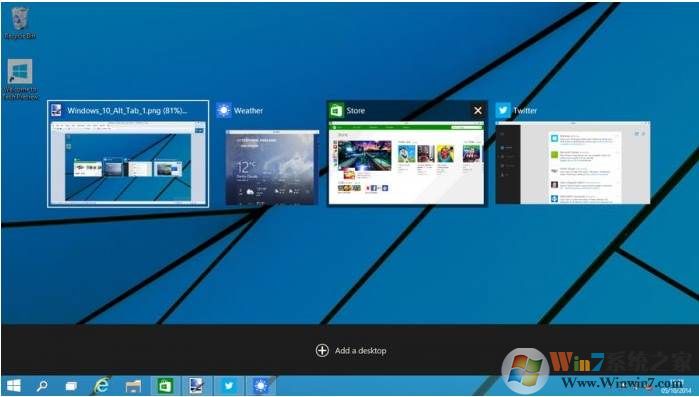Screen dimensions: 699x397
Task: Click the image editor taskbar icon
Action: (x=197, y=385)
